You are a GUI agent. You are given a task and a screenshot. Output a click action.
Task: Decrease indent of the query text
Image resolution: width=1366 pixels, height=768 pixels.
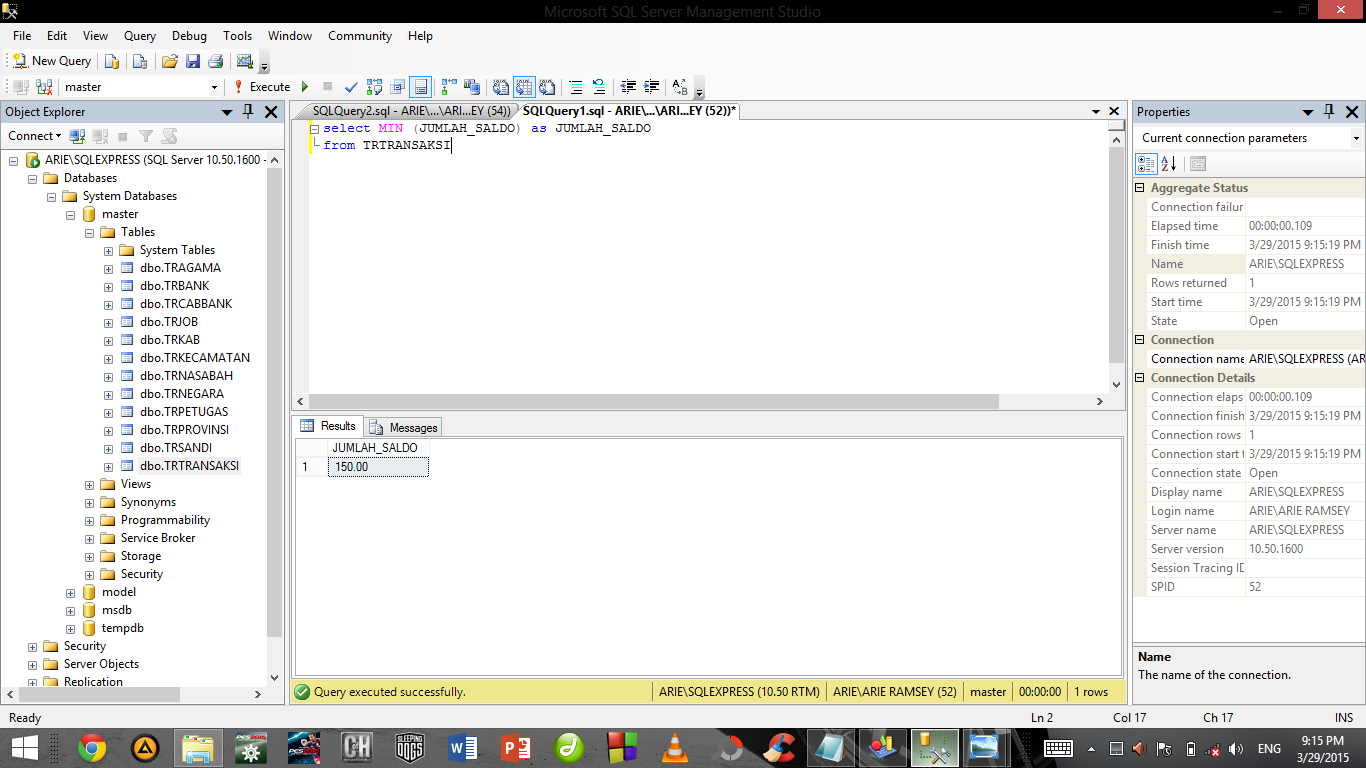point(628,87)
